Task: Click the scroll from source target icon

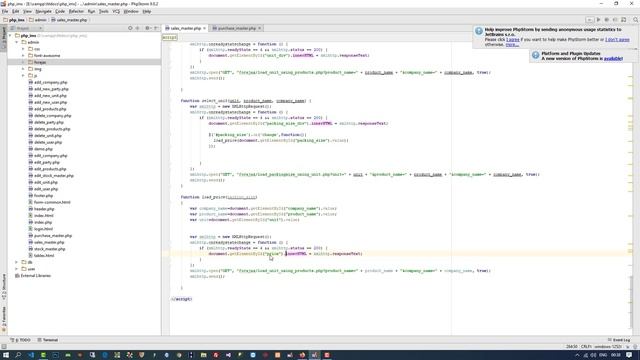Action: tap(130, 28)
